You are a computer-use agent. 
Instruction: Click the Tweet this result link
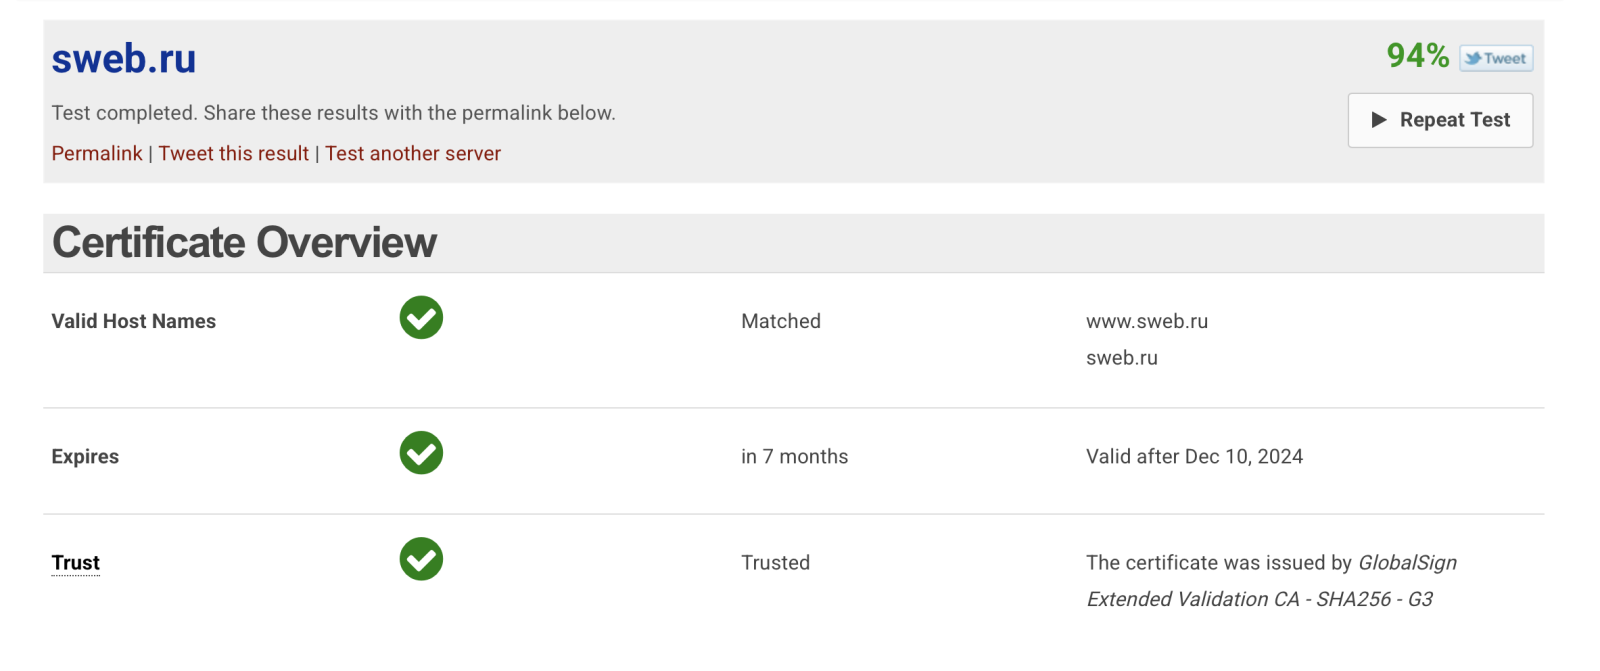coord(234,153)
